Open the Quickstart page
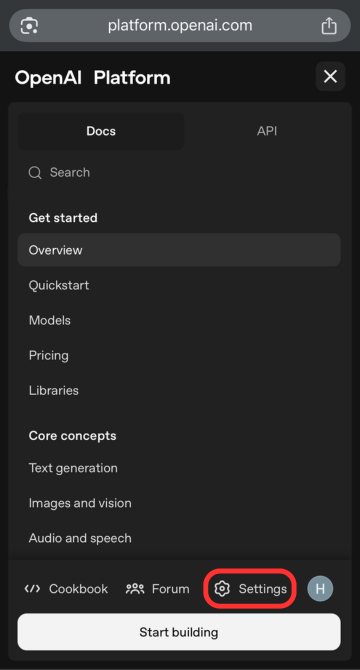 (59, 285)
